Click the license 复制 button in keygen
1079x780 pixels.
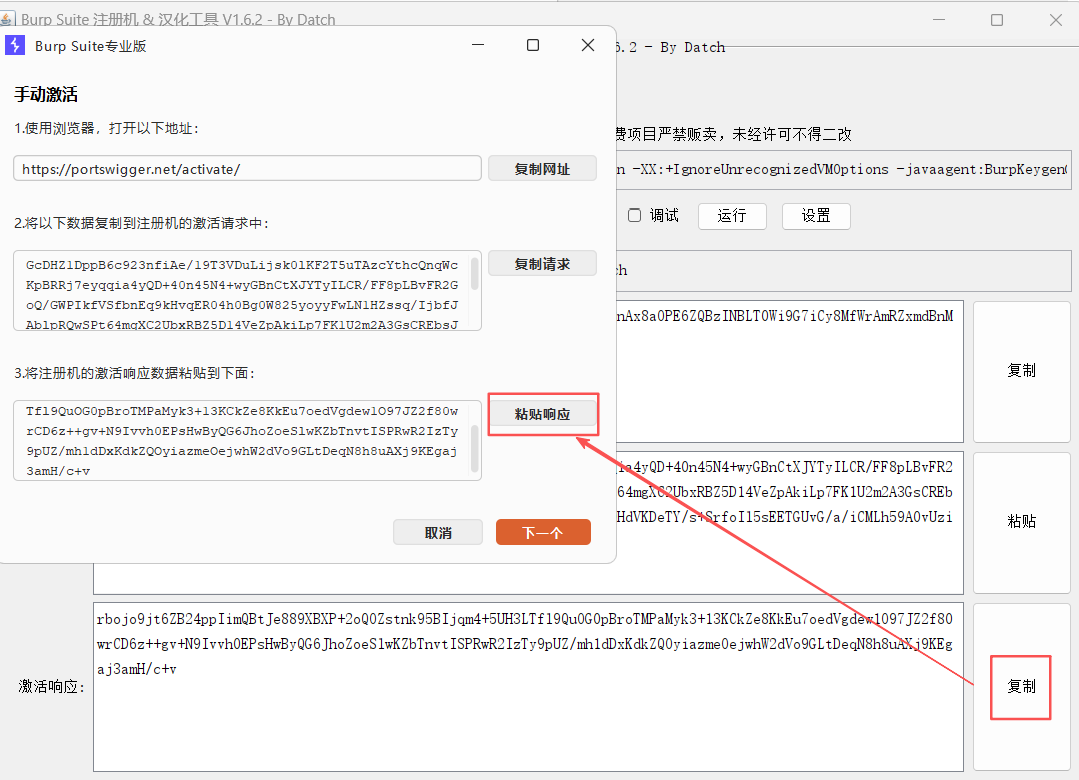[x=1022, y=371]
